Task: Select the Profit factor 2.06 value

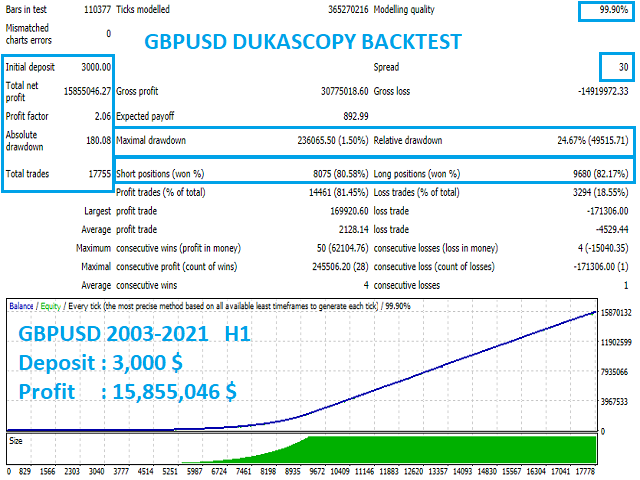Action: coord(98,117)
